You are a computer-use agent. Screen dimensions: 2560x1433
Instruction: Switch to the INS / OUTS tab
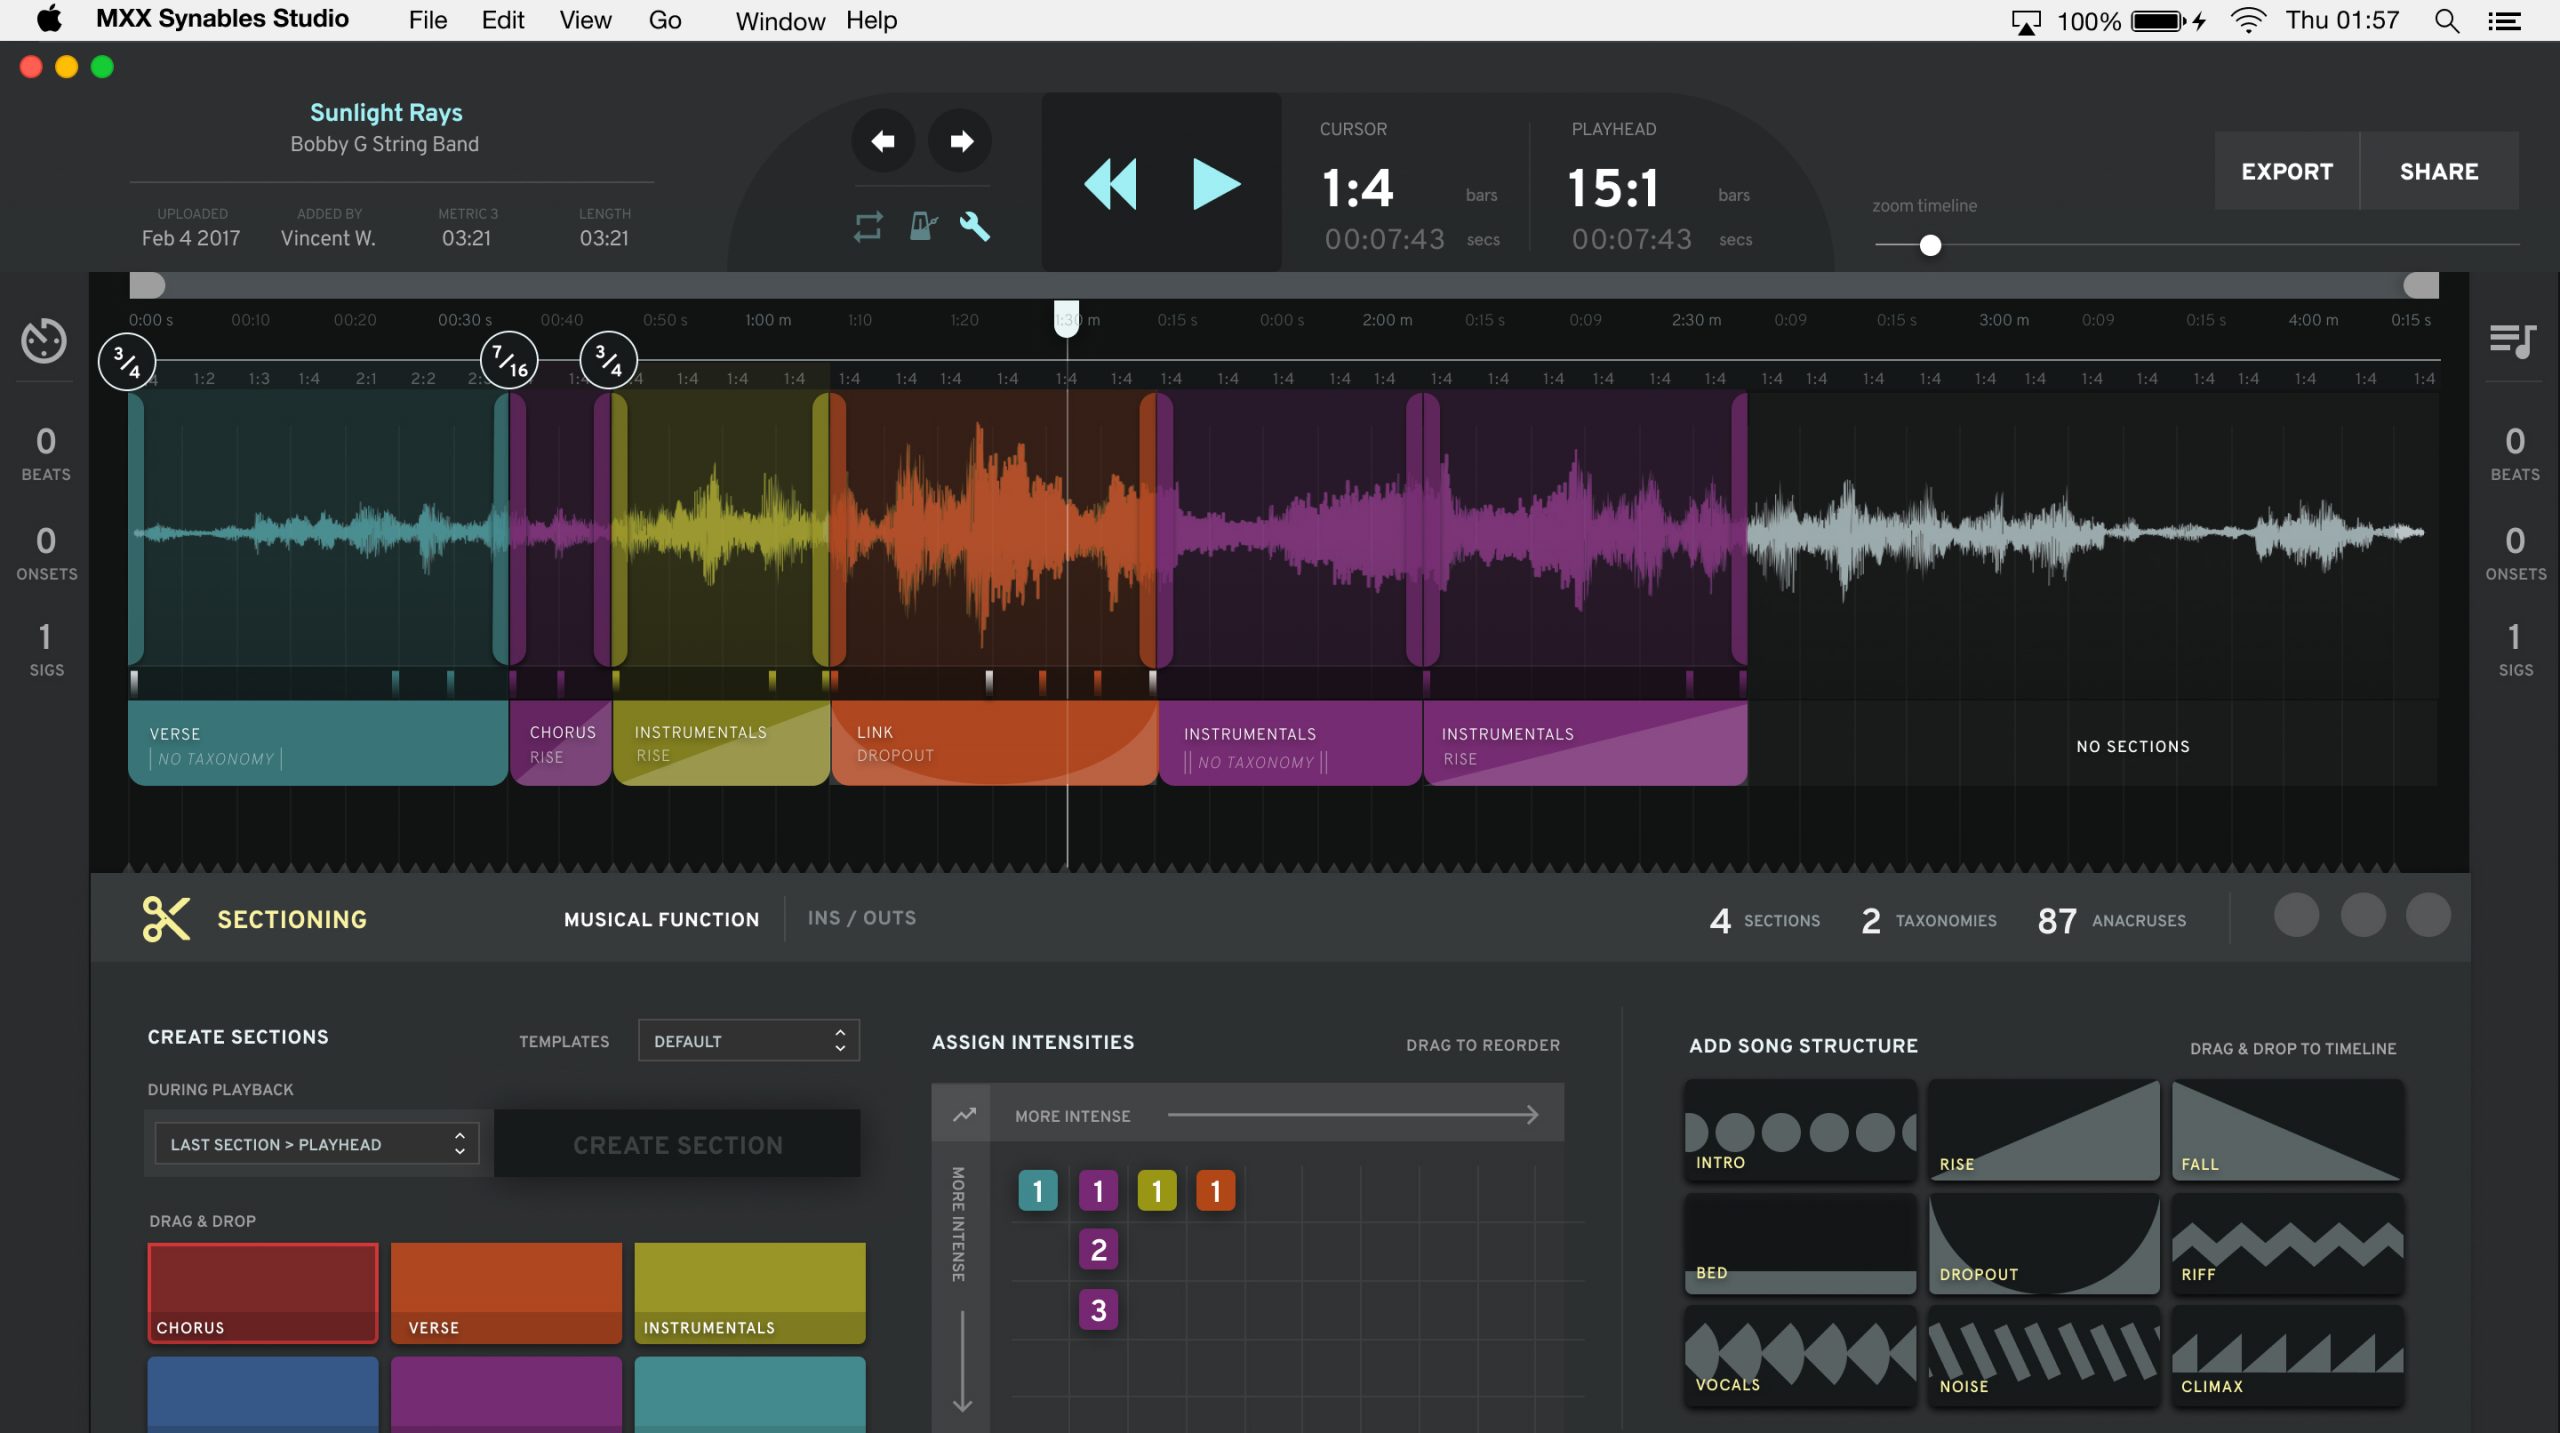(x=862, y=918)
